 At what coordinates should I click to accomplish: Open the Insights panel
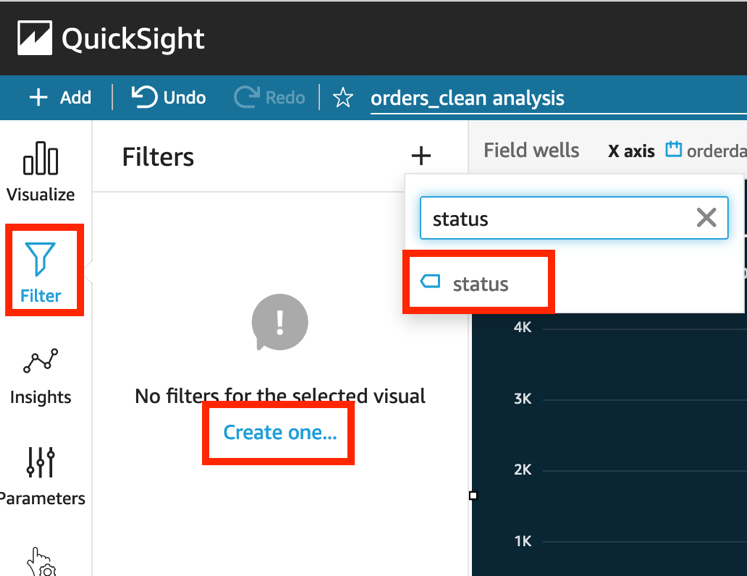[40, 376]
